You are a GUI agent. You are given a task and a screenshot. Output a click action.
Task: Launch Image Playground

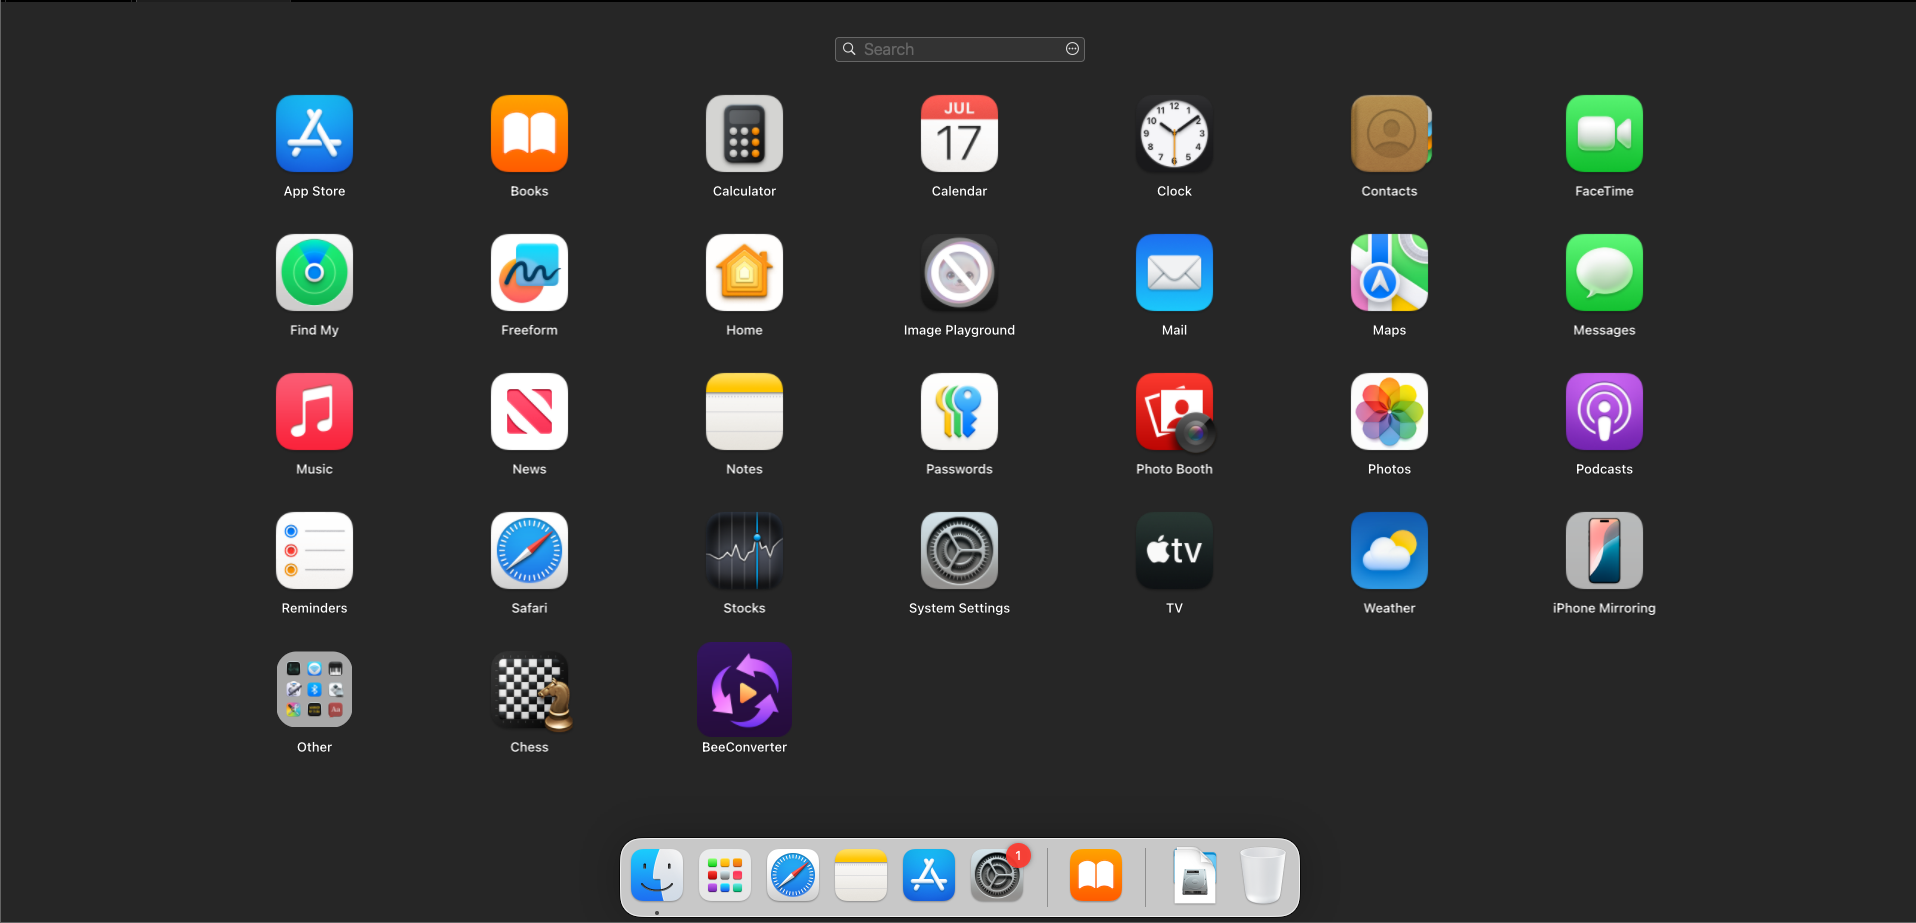[x=959, y=273]
